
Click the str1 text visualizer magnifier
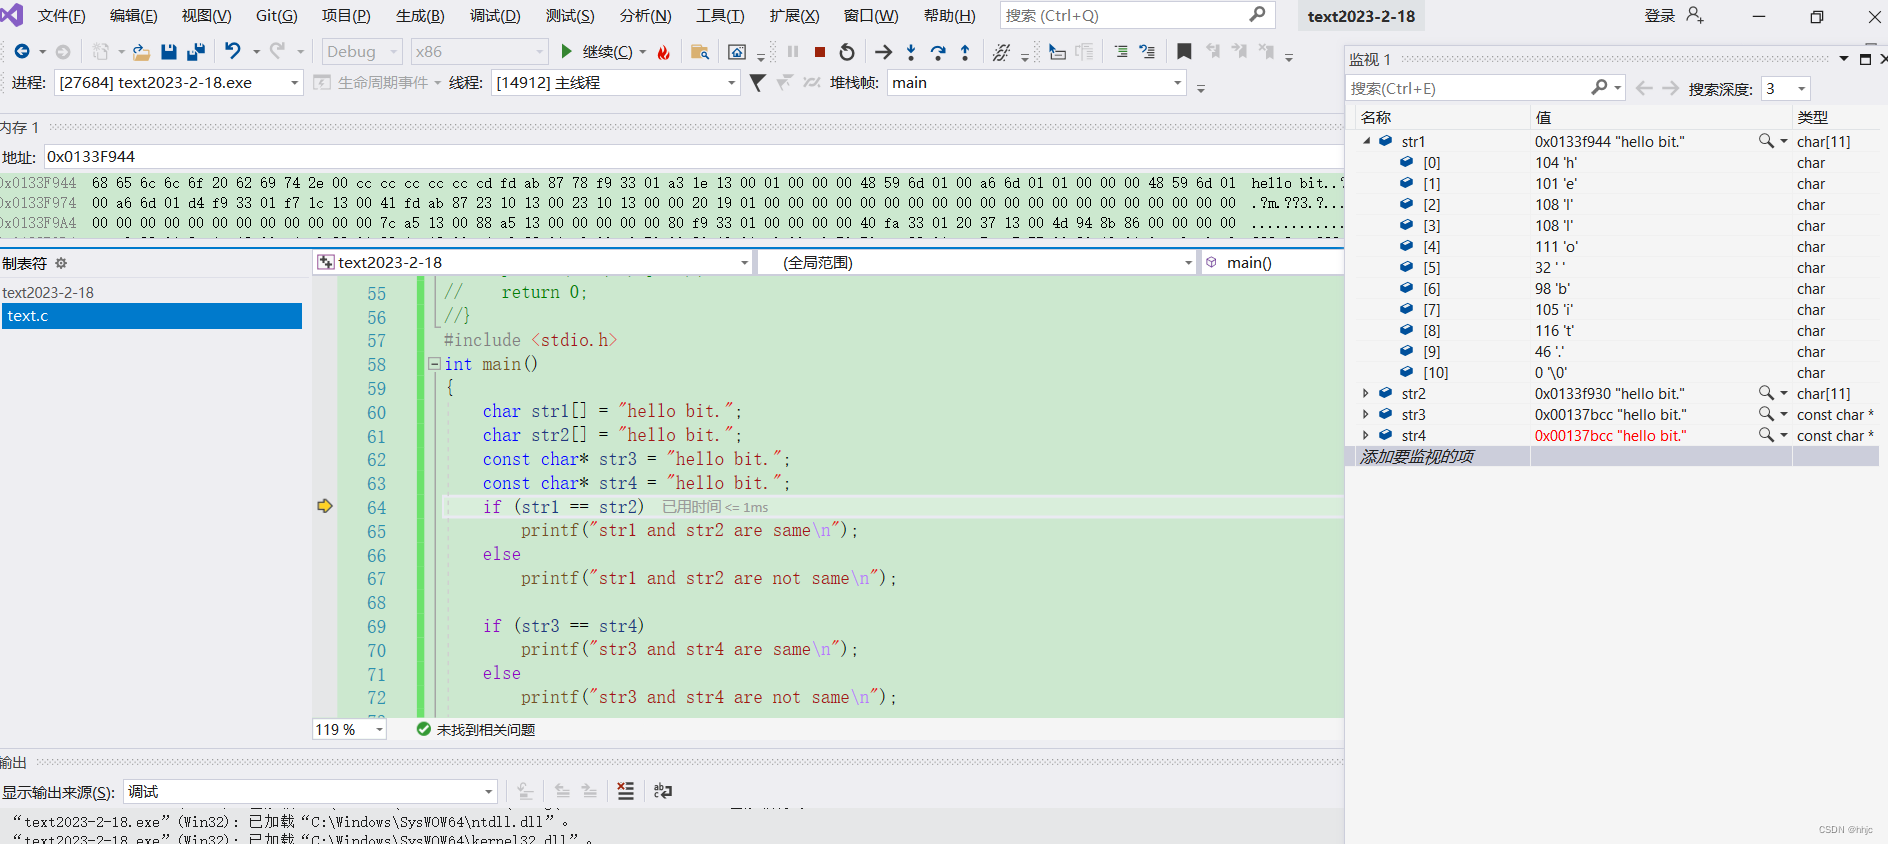[1766, 141]
